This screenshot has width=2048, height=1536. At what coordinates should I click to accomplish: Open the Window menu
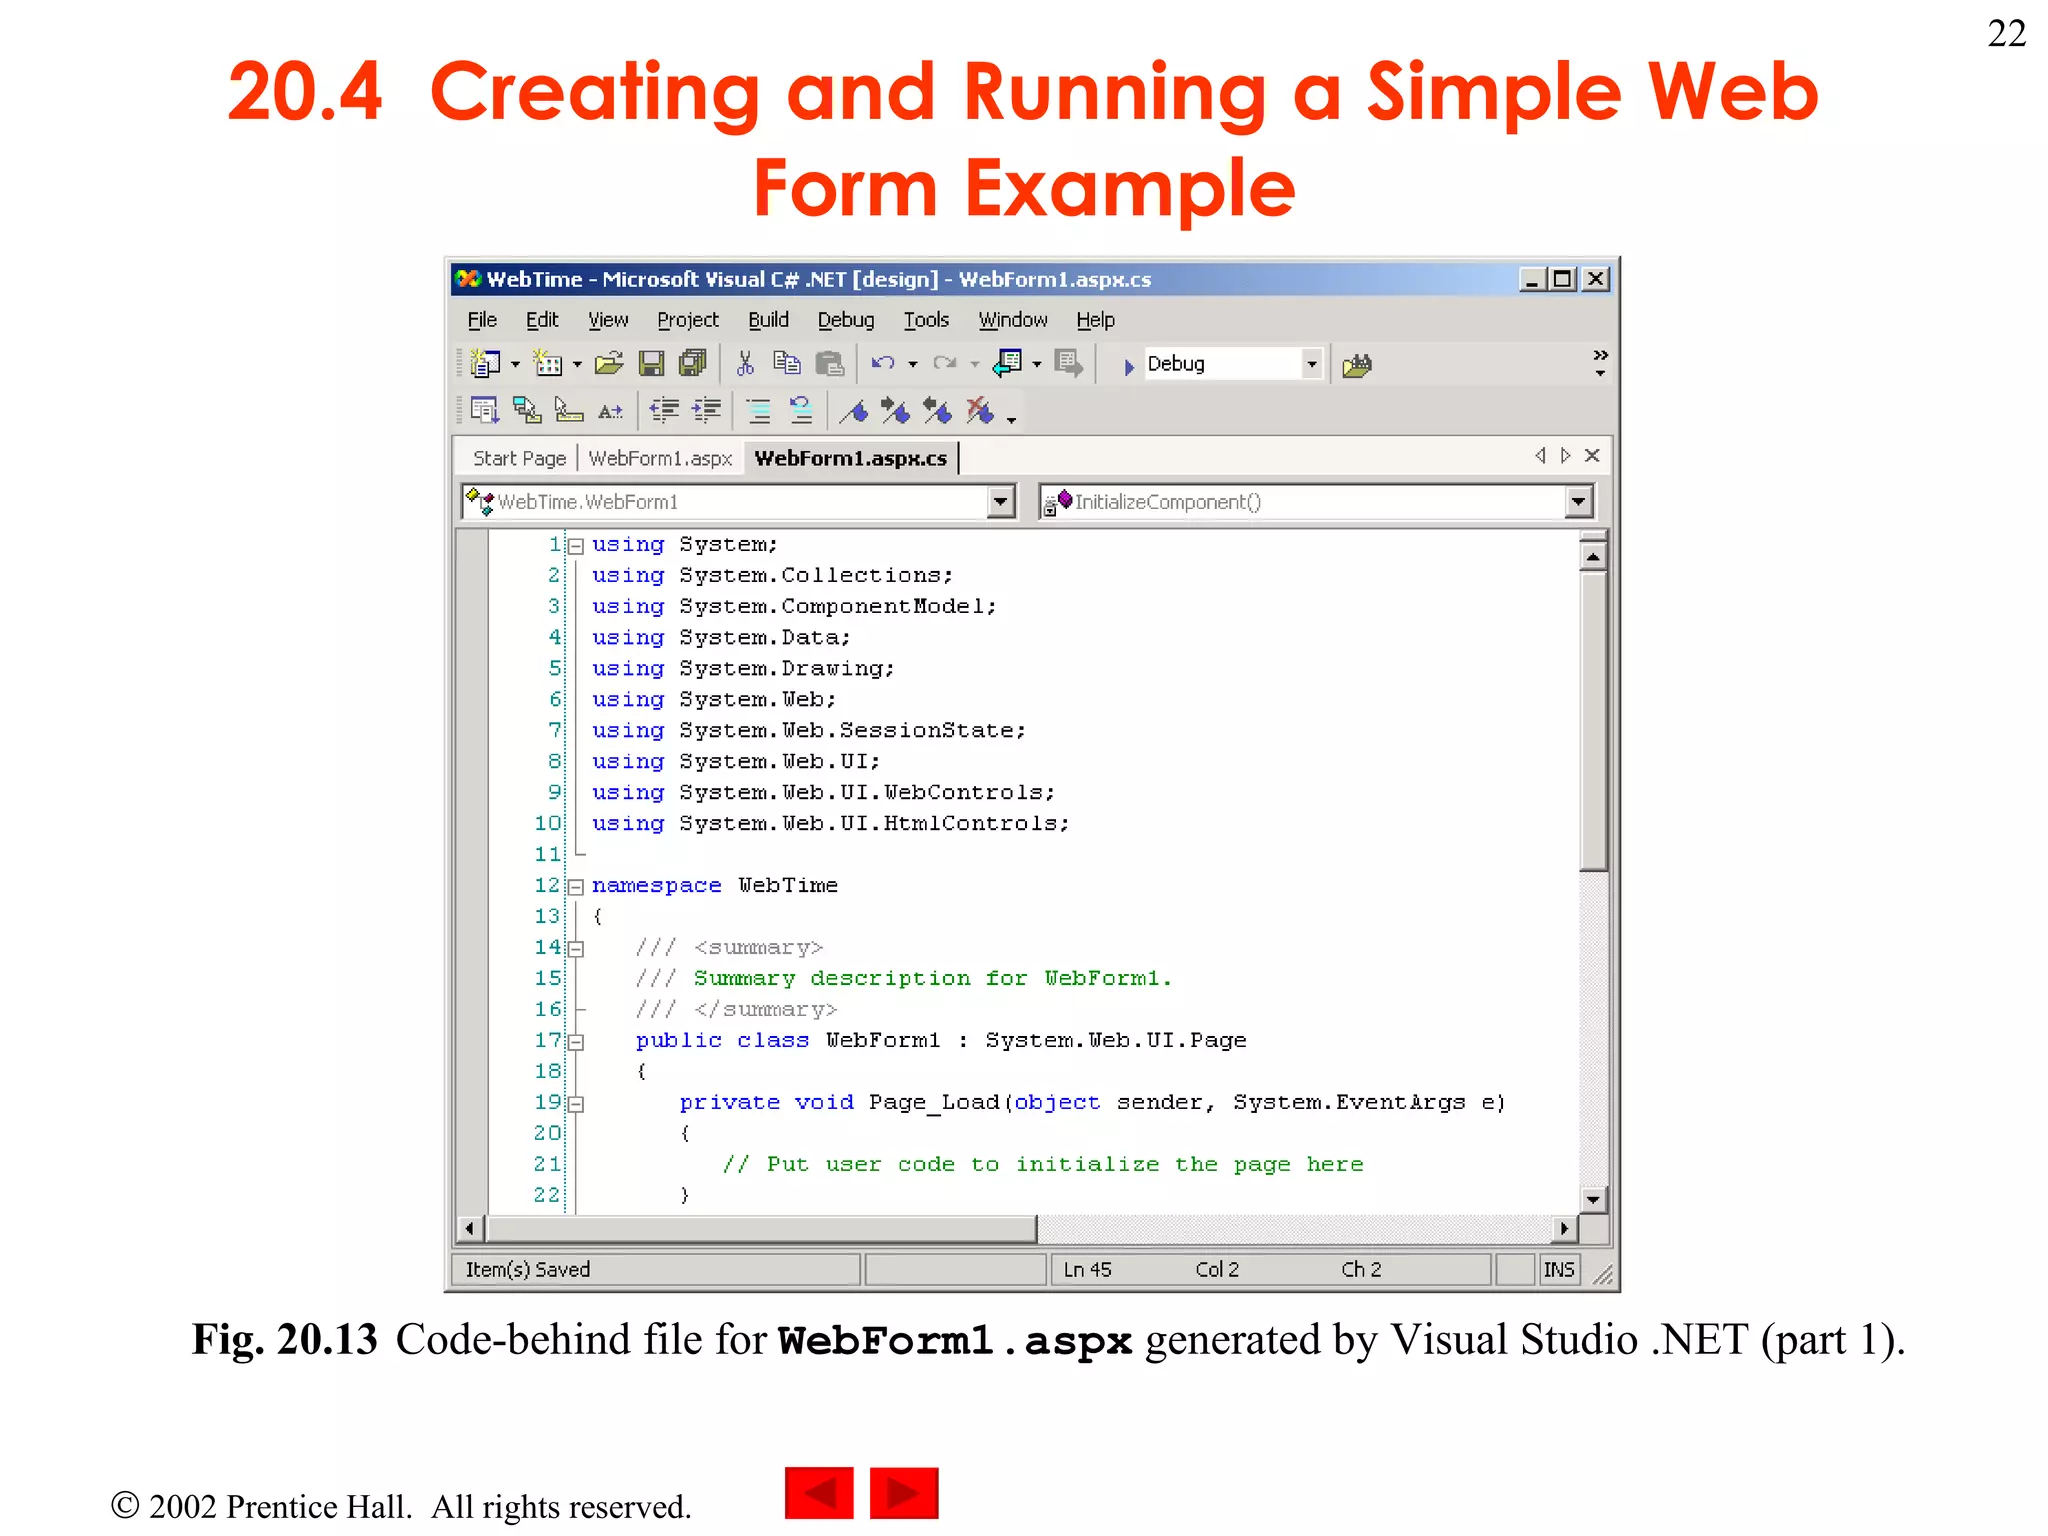(x=1013, y=320)
